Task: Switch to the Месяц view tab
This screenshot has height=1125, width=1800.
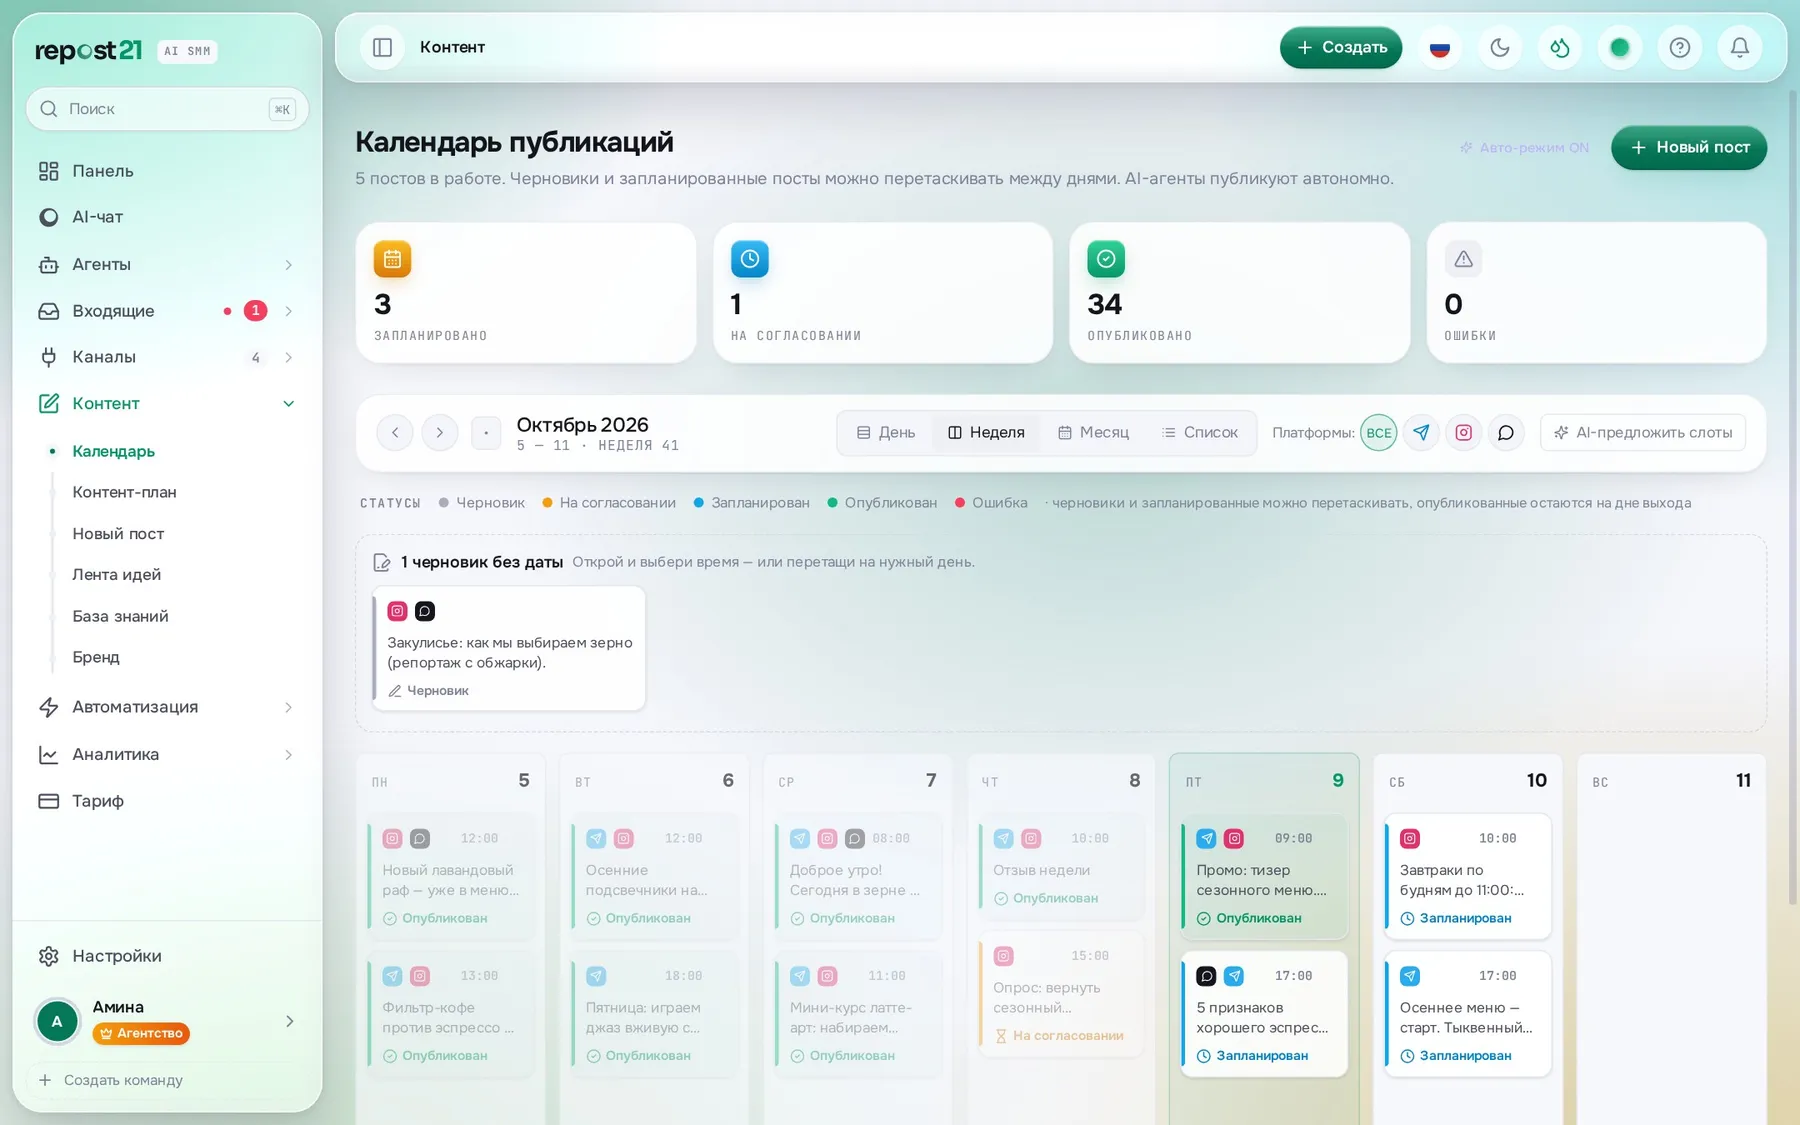Action: 1093,432
